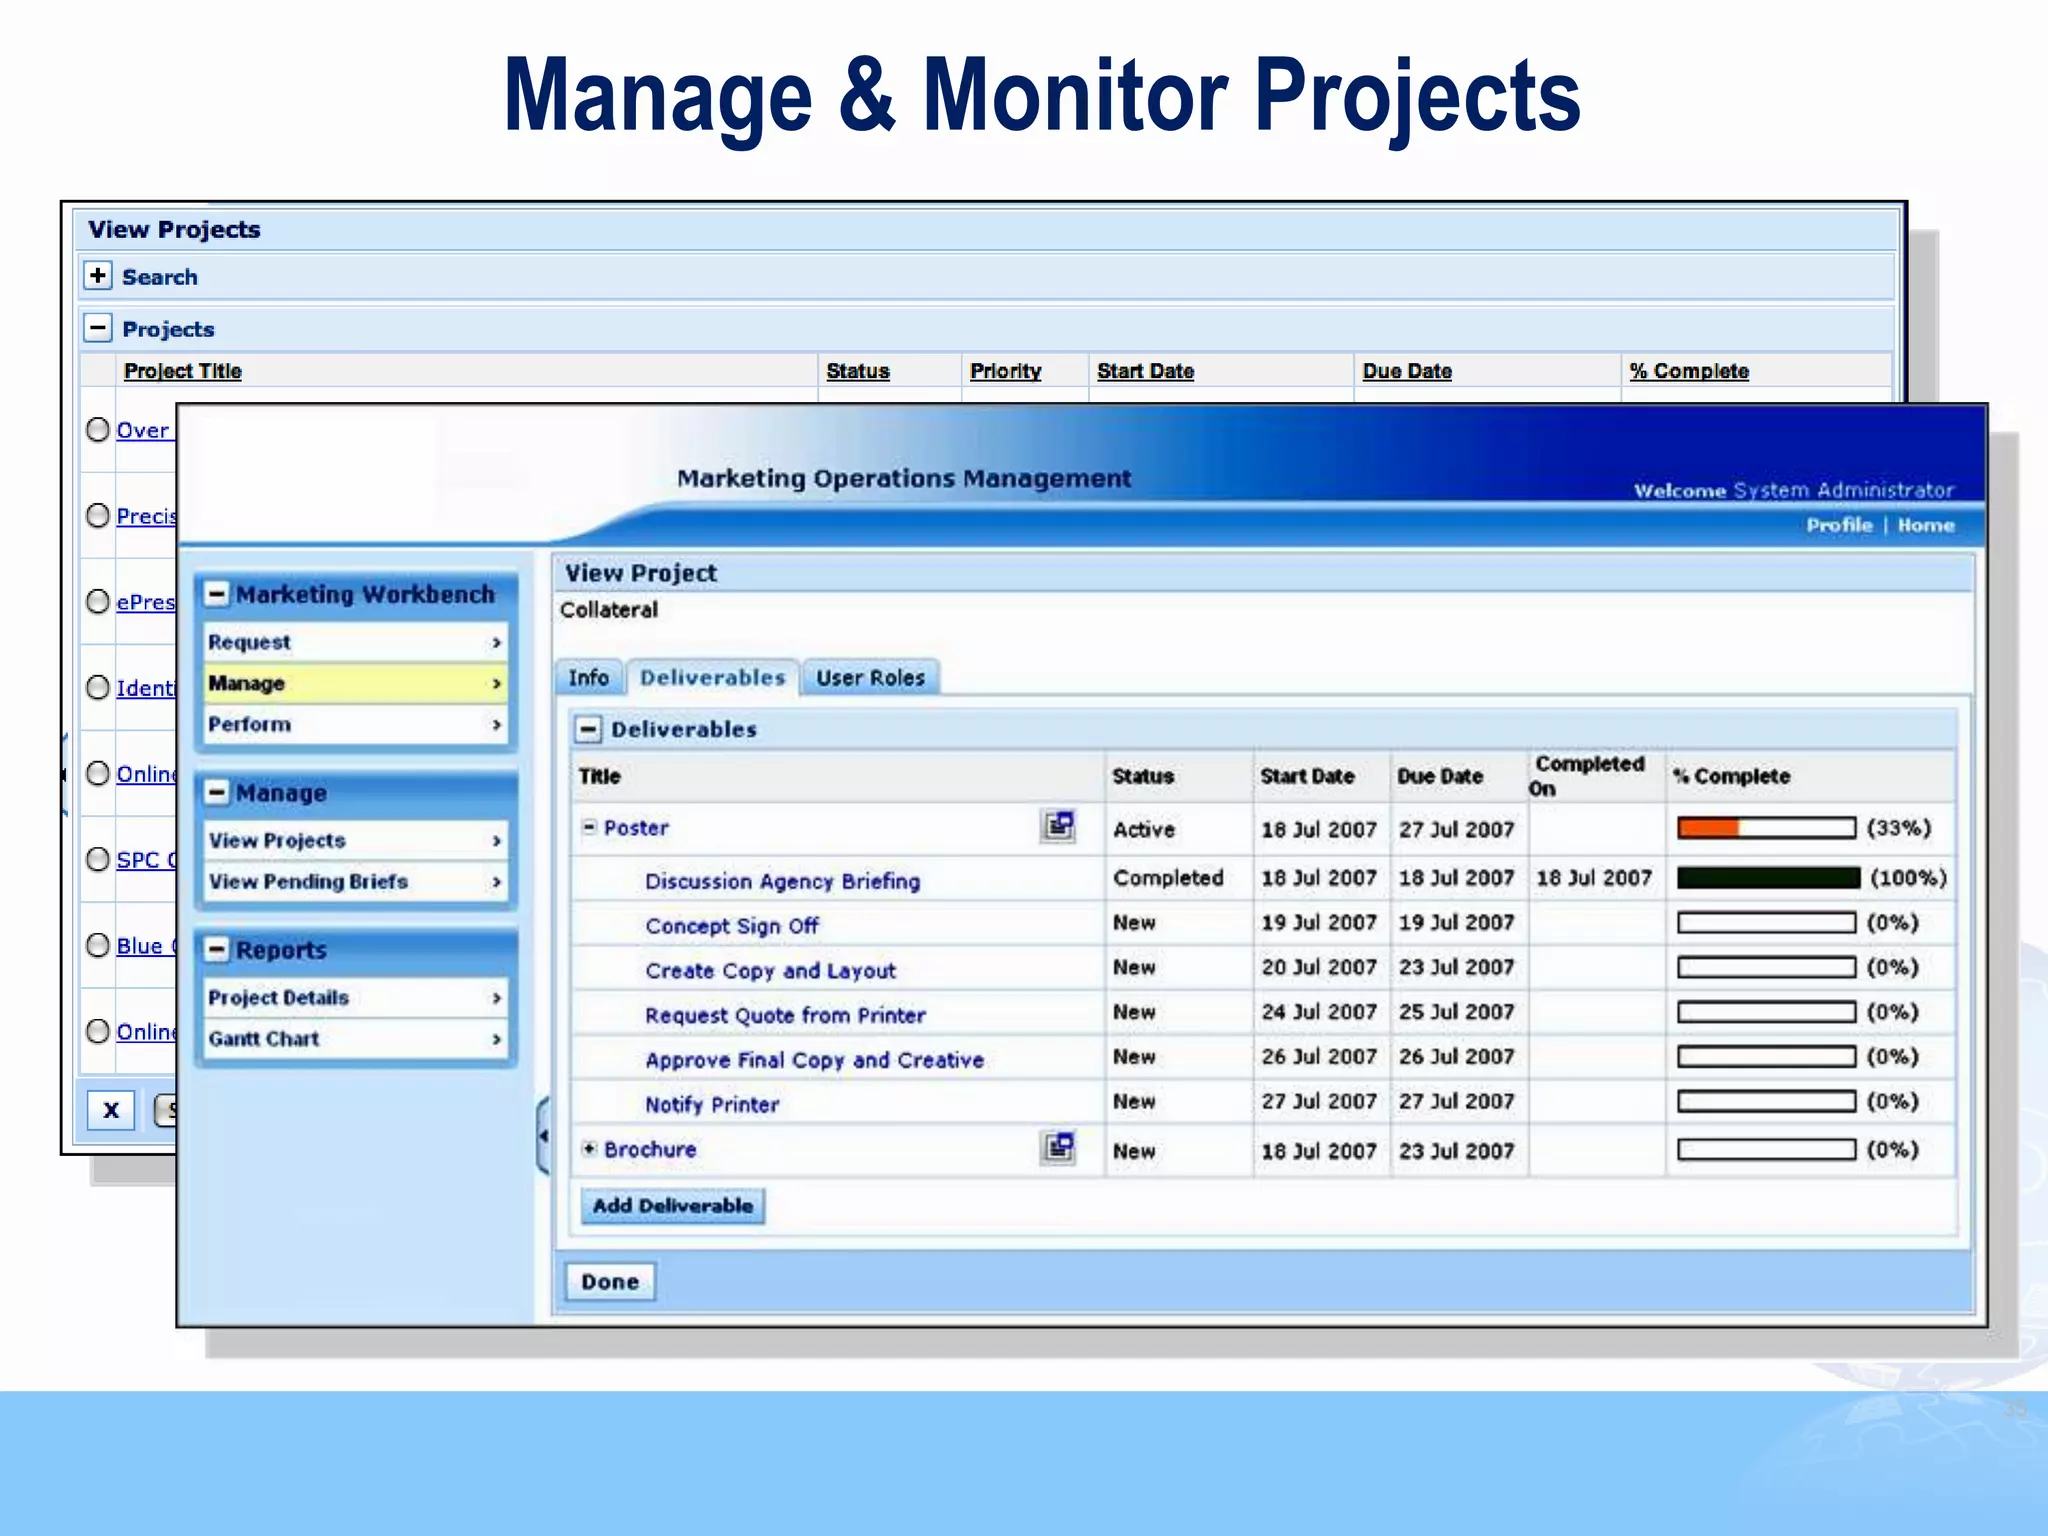Click the Brochure row copy icon
This screenshot has width=2048, height=1536.
click(1058, 1148)
